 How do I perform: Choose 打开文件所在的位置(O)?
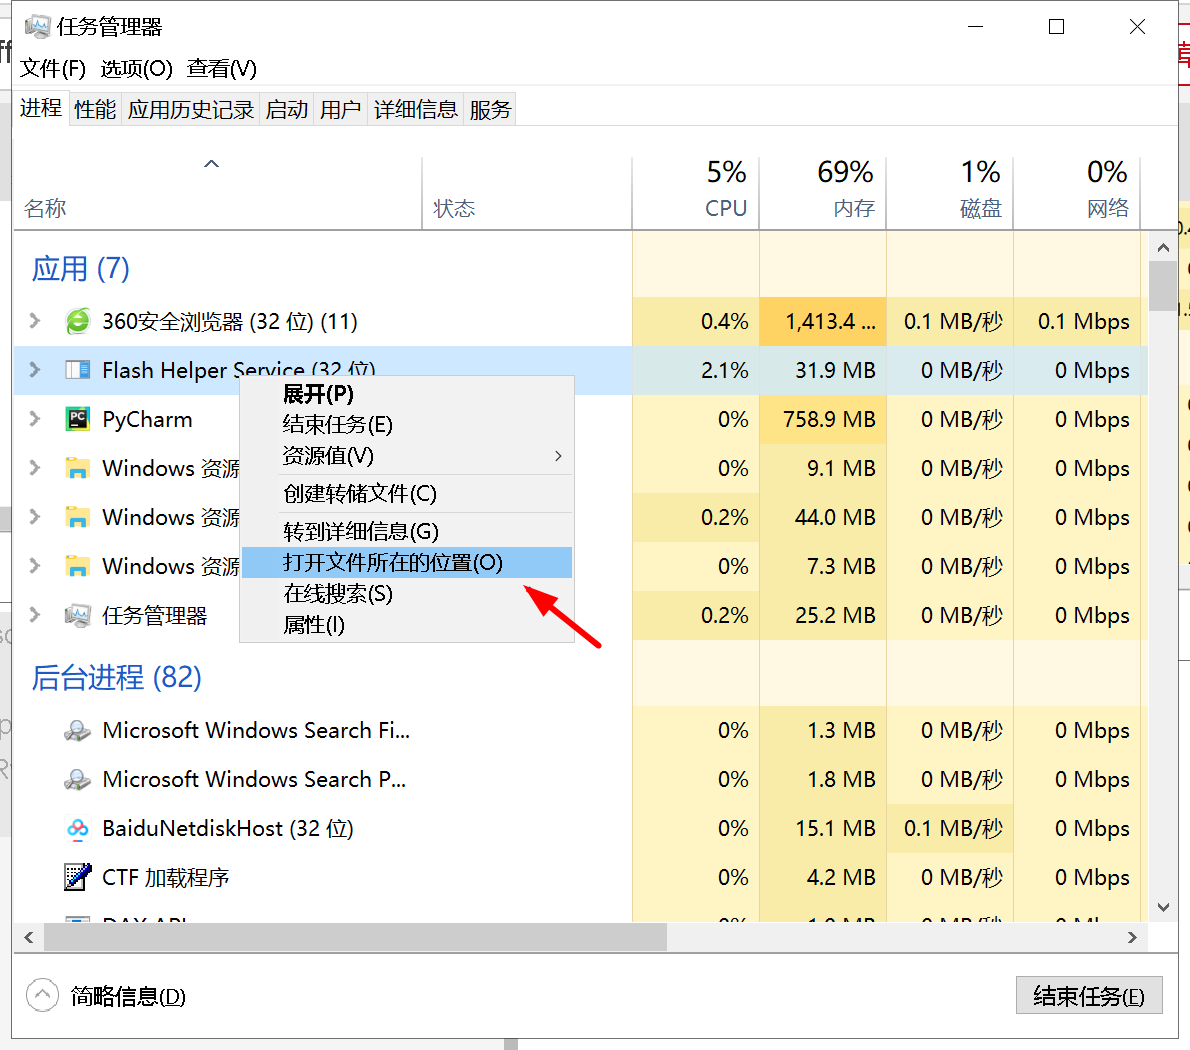(407, 562)
